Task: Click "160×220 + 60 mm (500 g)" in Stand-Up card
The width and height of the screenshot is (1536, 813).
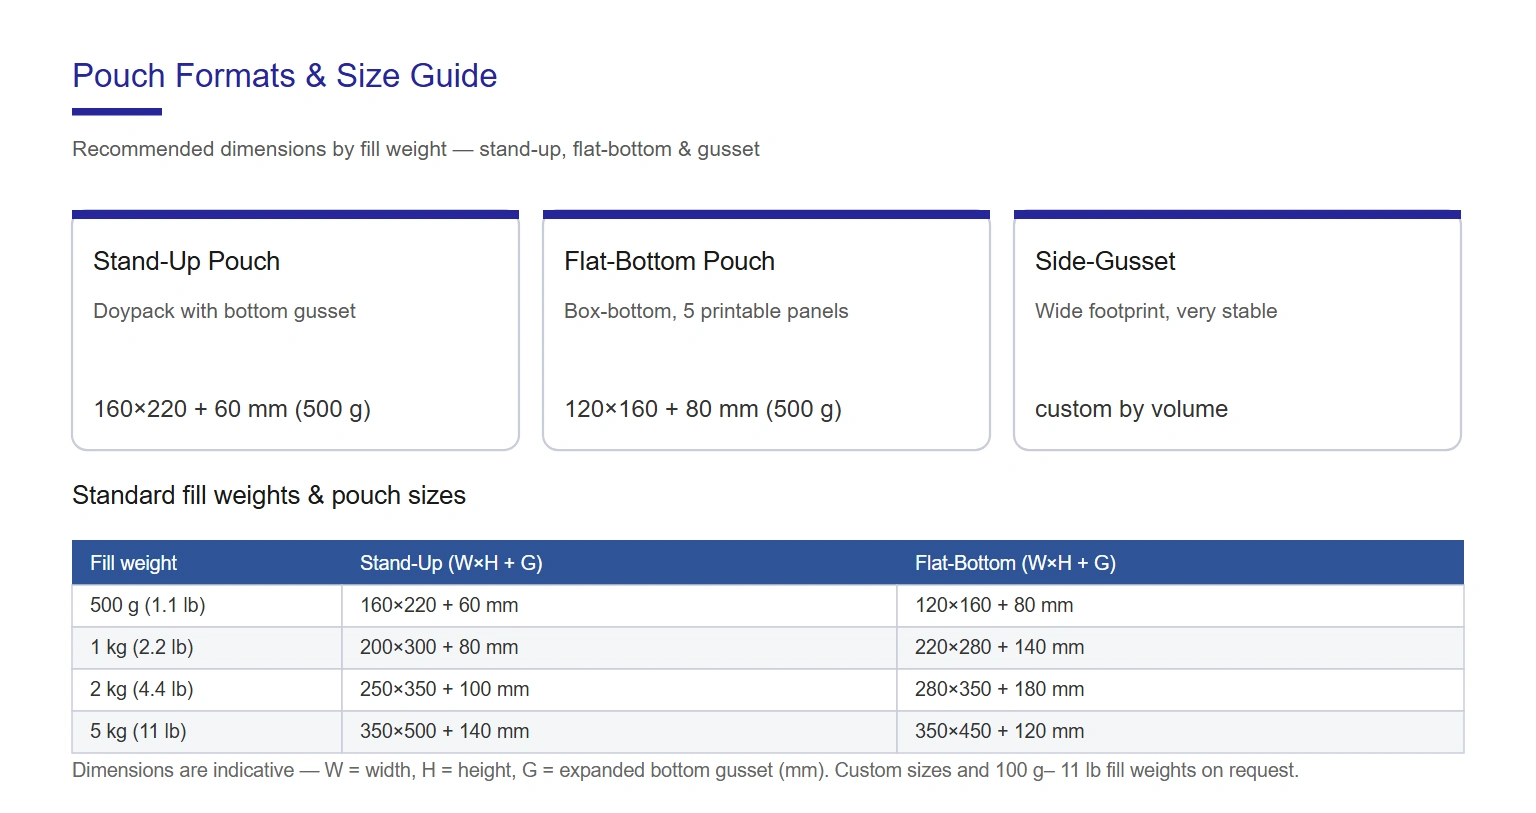Action: pos(232,409)
